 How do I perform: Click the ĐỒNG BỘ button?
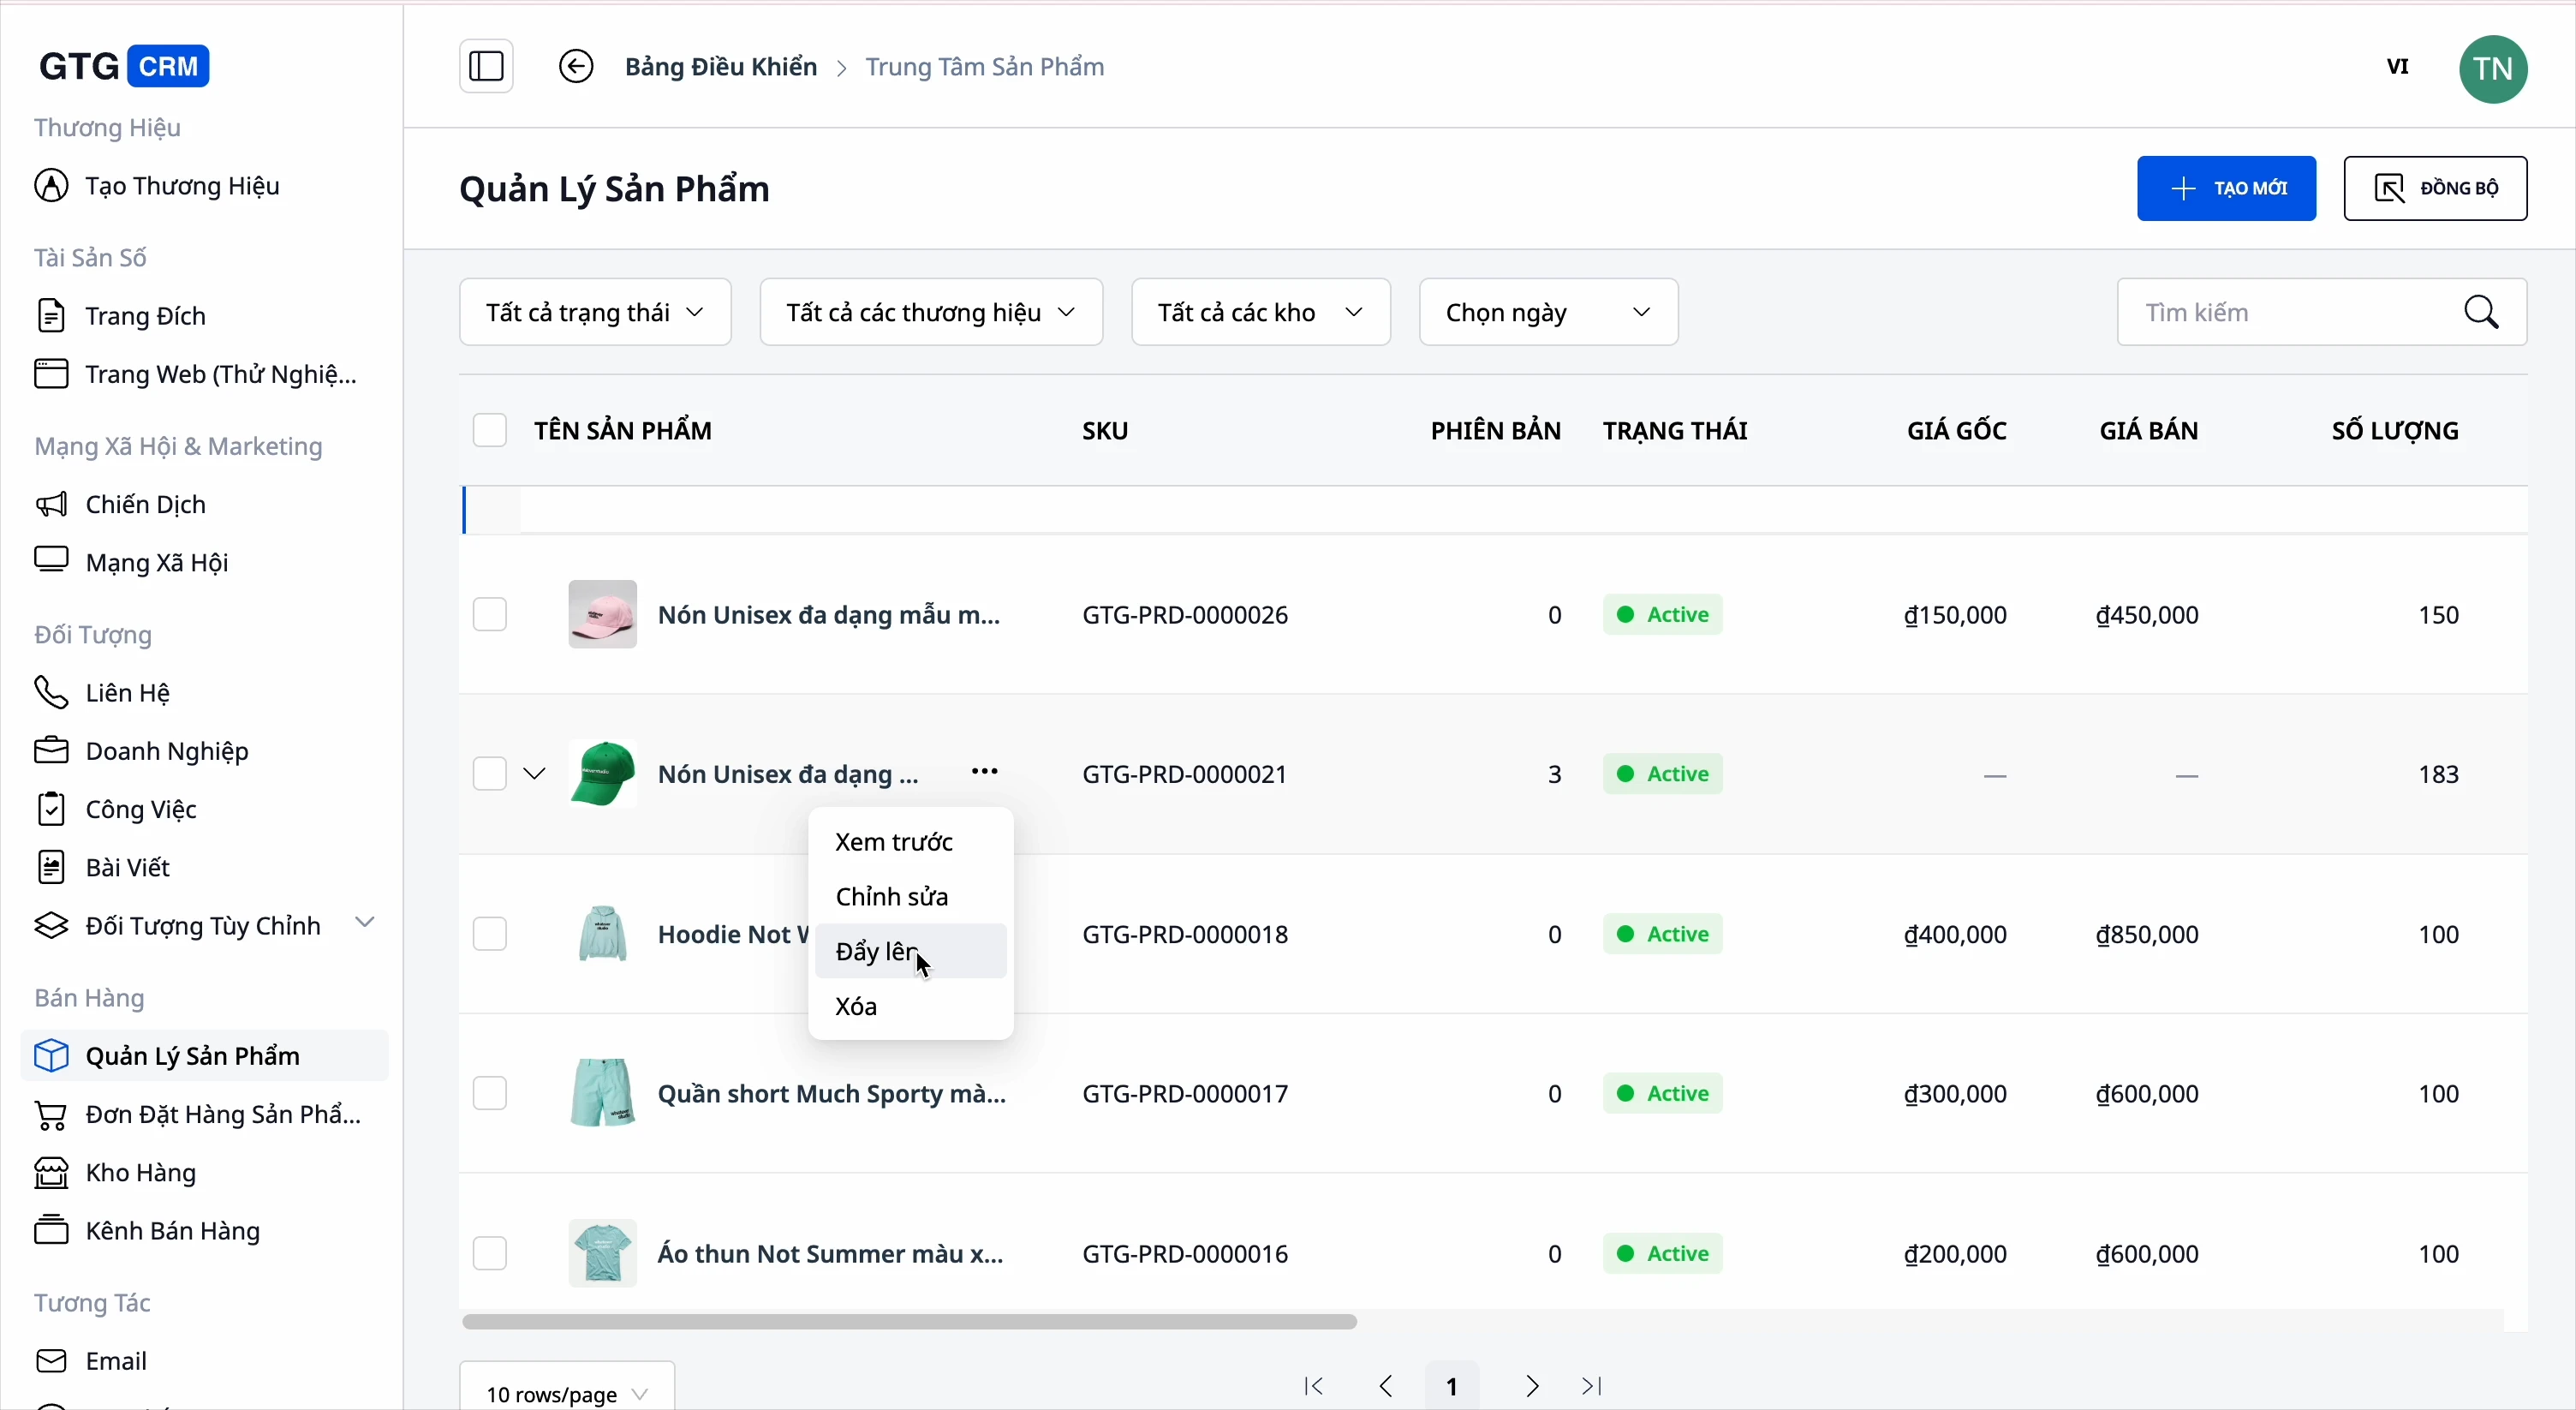point(2435,189)
